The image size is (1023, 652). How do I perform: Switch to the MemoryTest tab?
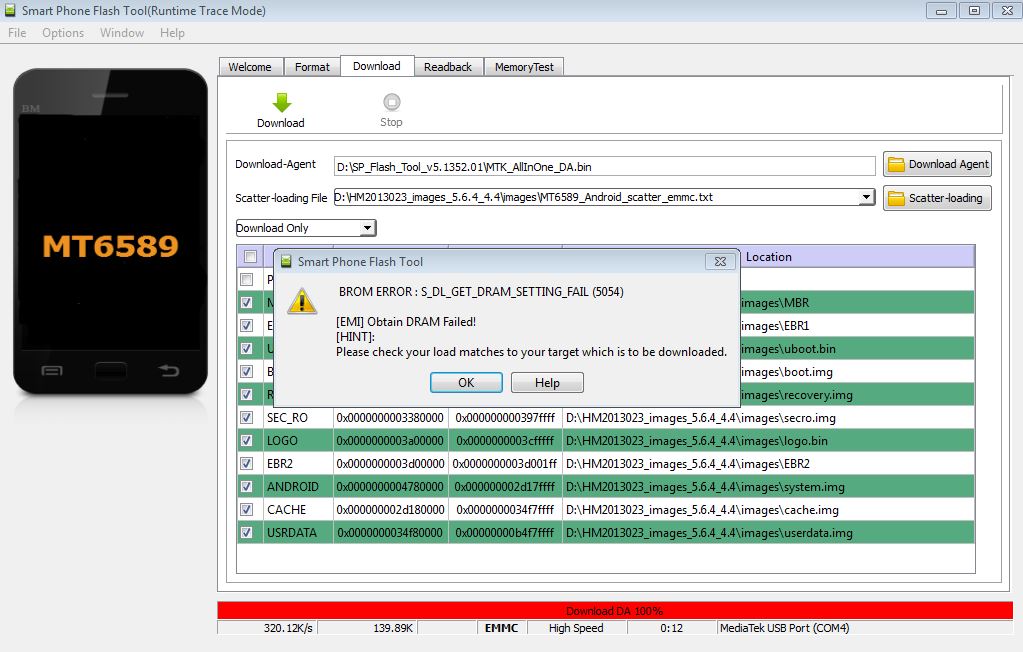[526, 67]
